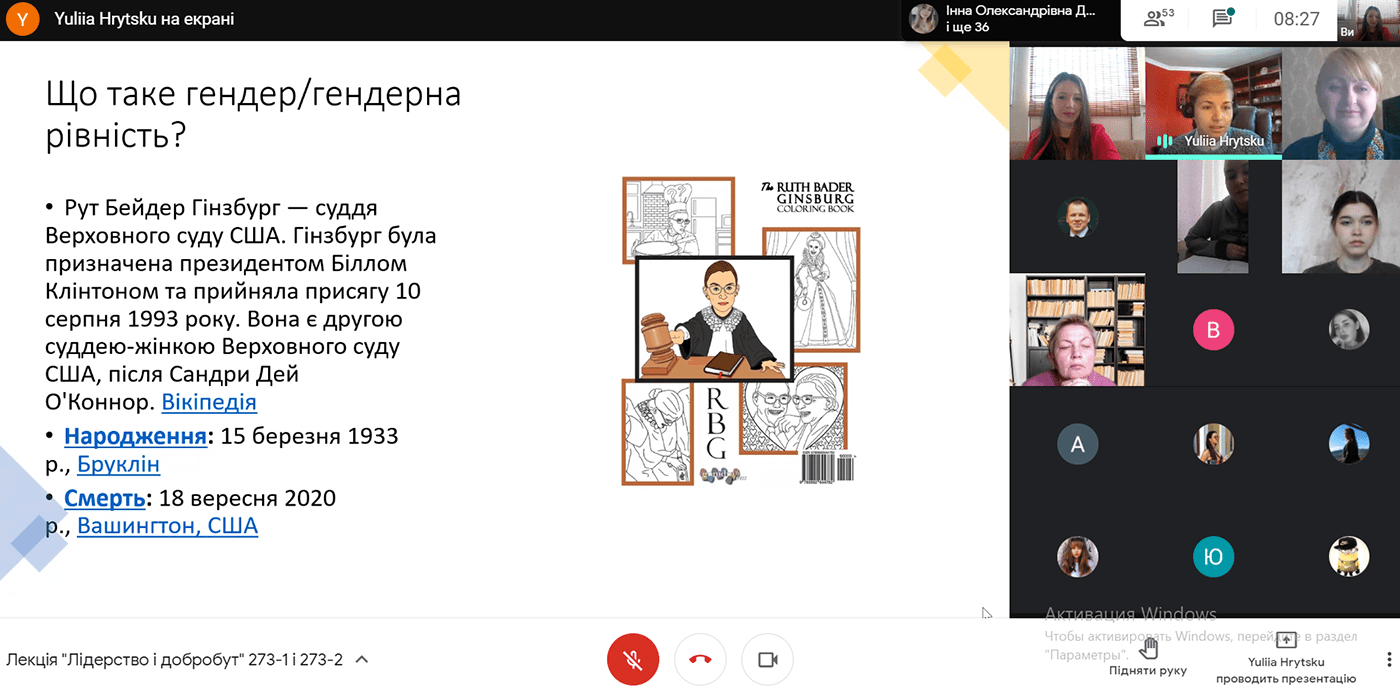
Task: Click the Вашингтон, США link
Action: point(167,526)
